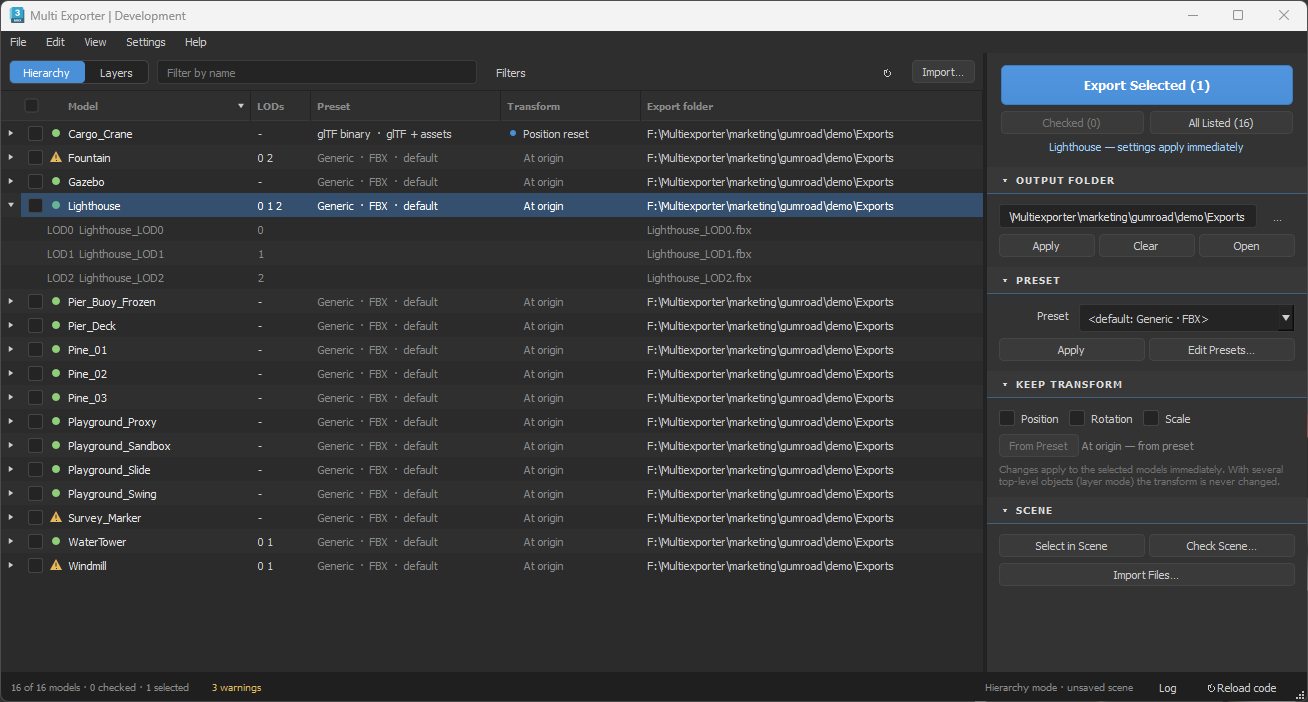The image size is (1308, 702).
Task: Click the 3 warnings status text
Action: pos(236,688)
